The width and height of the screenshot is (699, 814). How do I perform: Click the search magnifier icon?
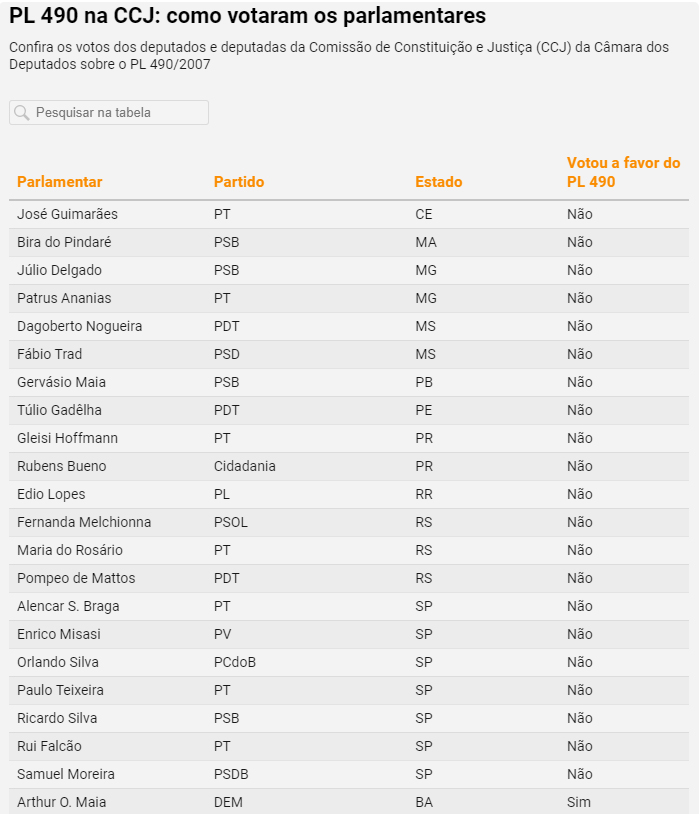tap(21, 113)
